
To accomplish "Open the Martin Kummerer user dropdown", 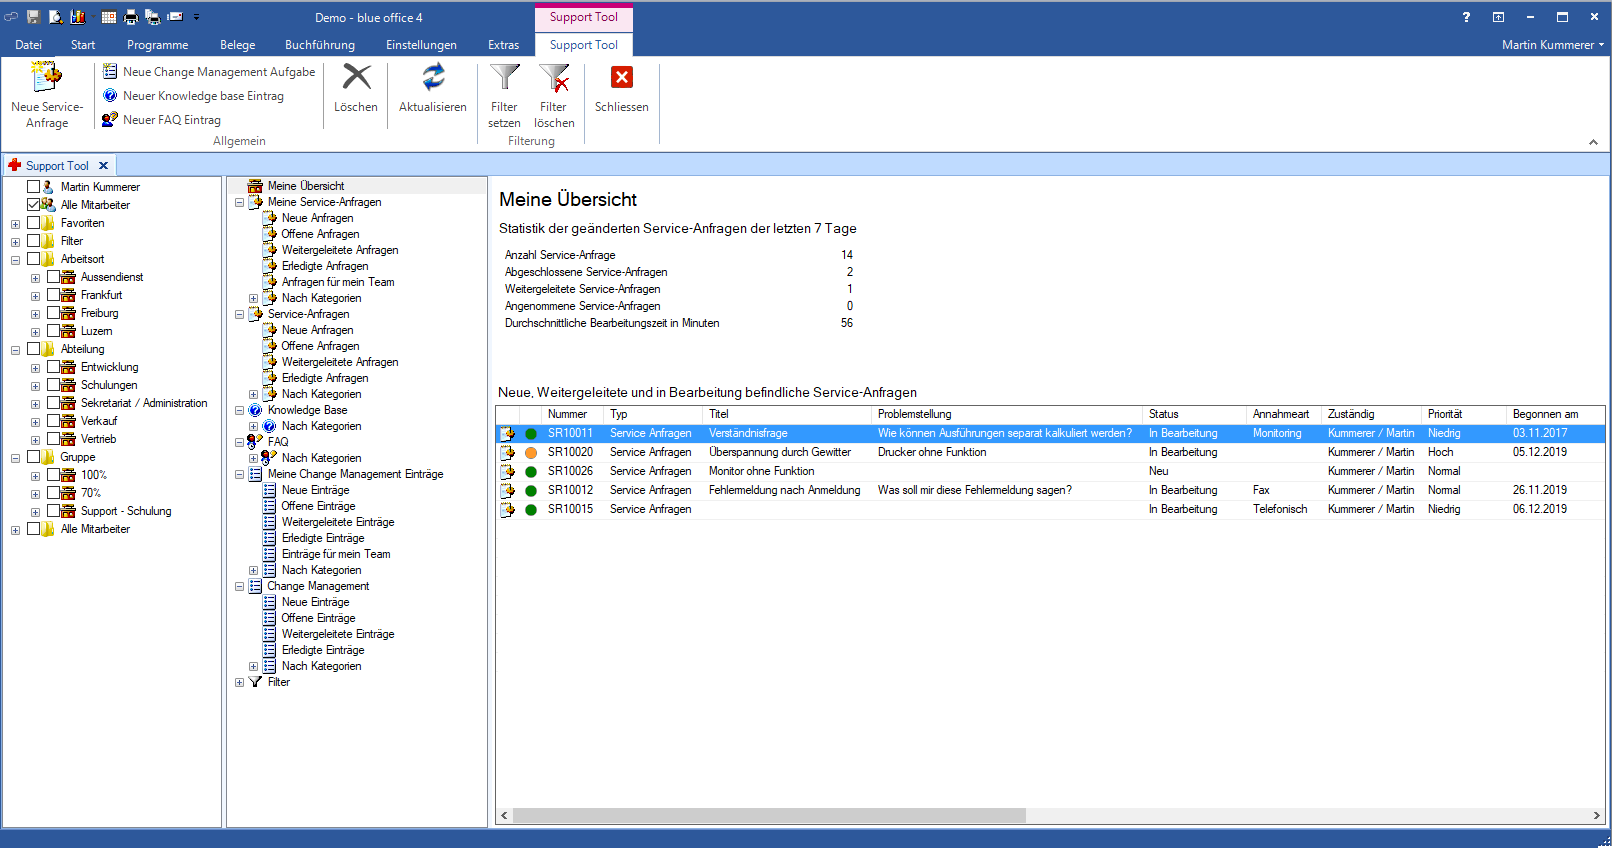I will pyautogui.click(x=1552, y=45).
